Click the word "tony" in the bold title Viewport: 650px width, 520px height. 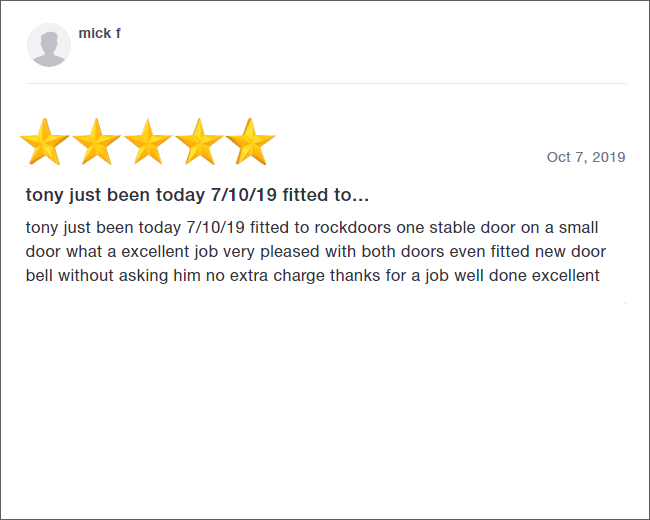pyautogui.click(x=45, y=194)
